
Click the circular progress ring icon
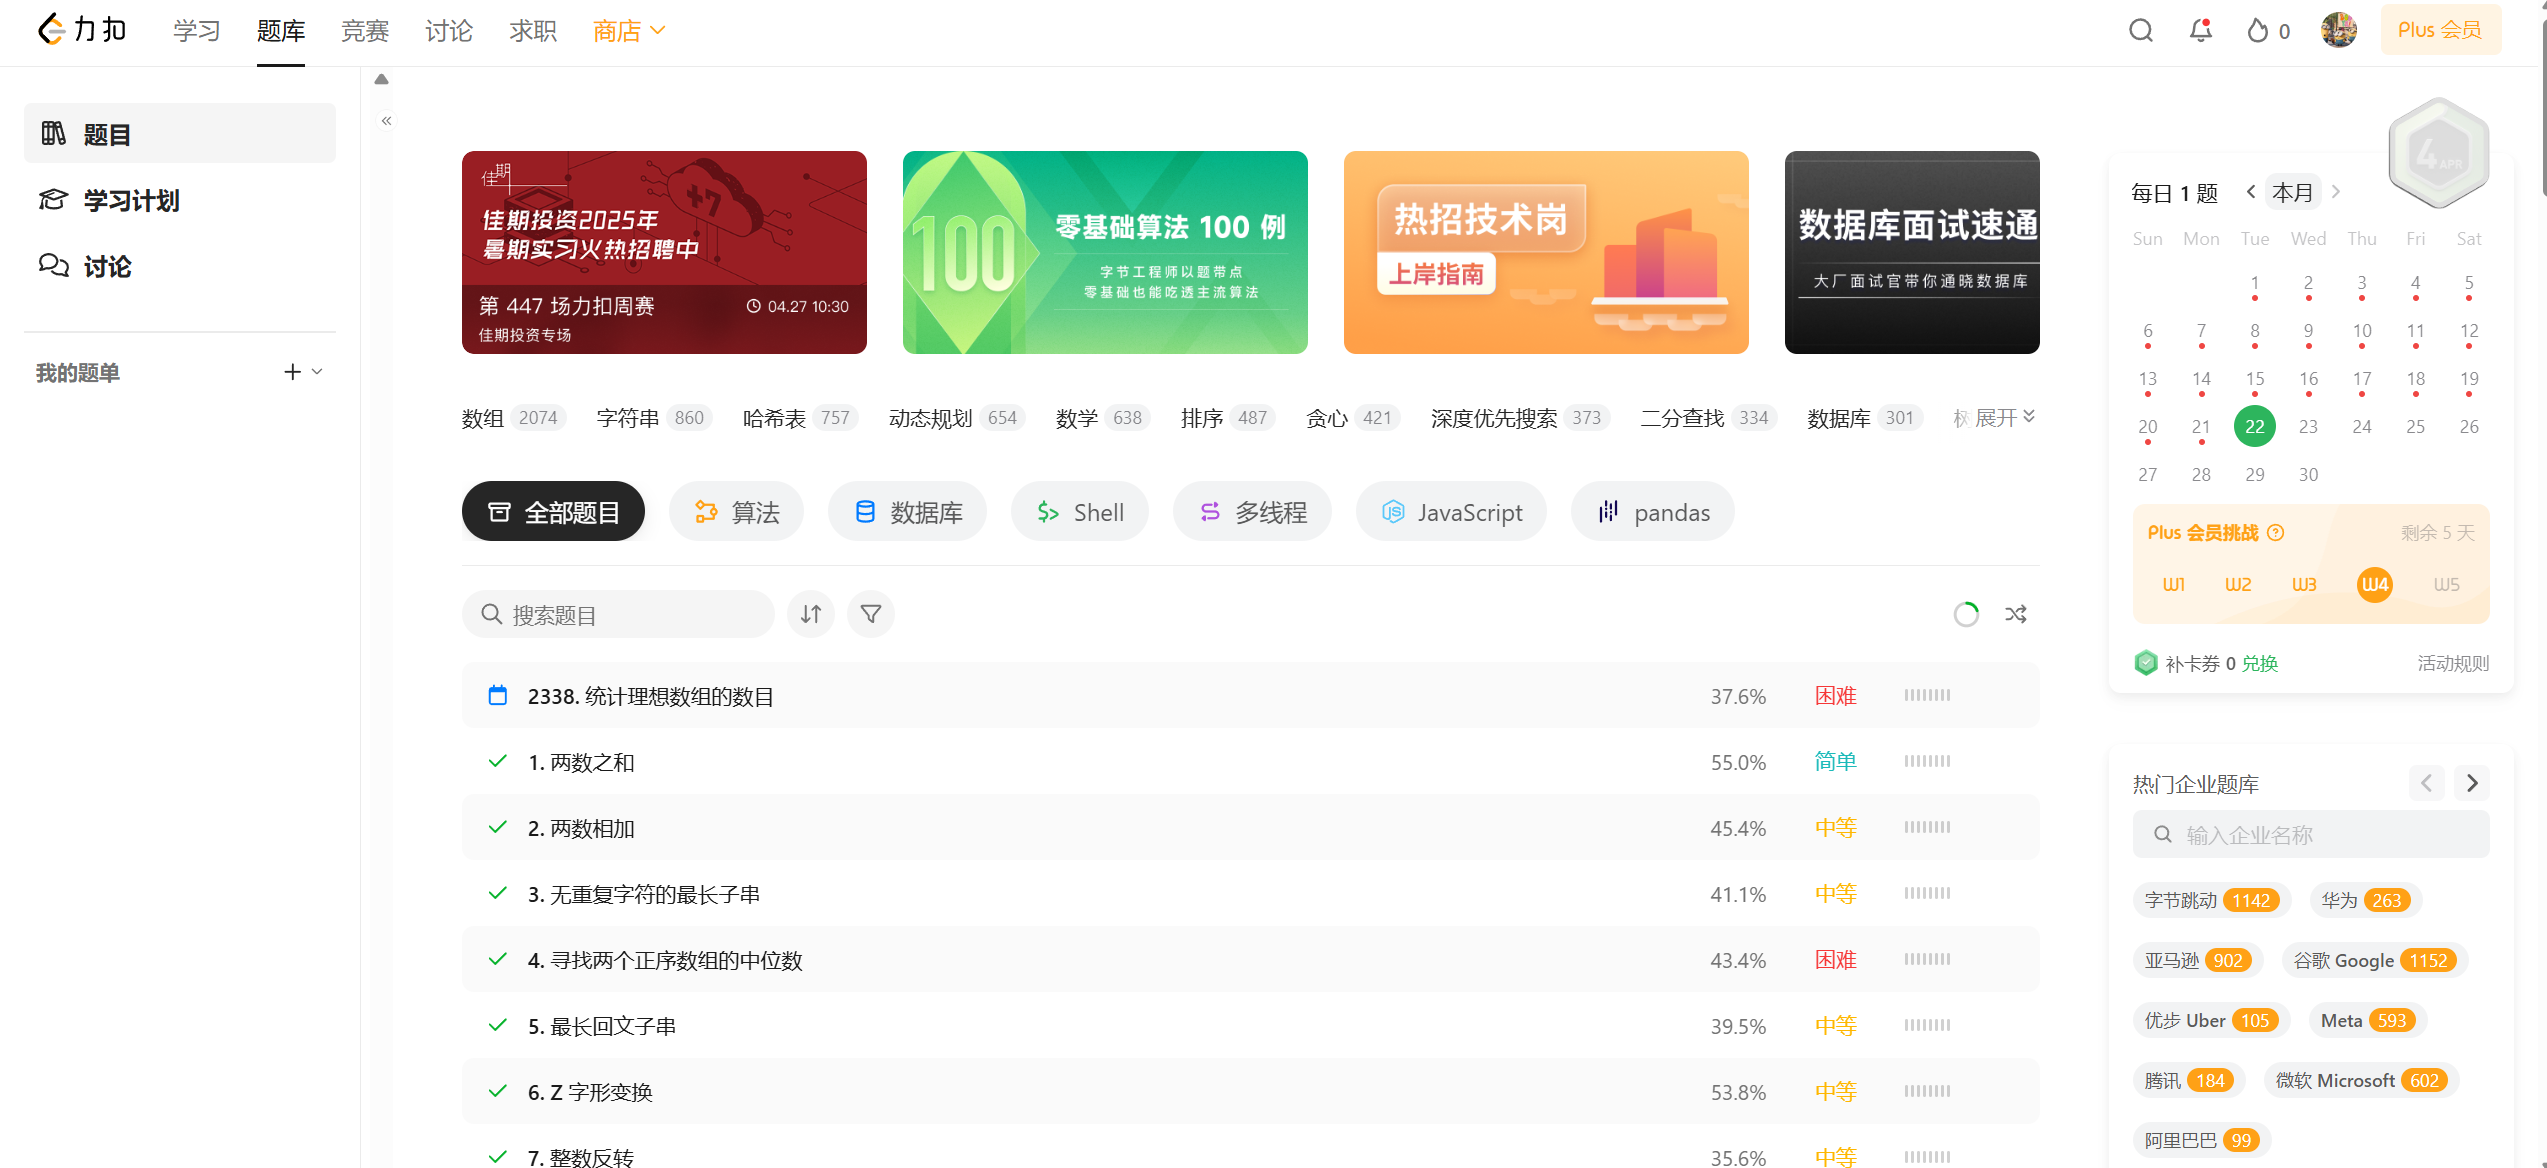click(x=1966, y=614)
